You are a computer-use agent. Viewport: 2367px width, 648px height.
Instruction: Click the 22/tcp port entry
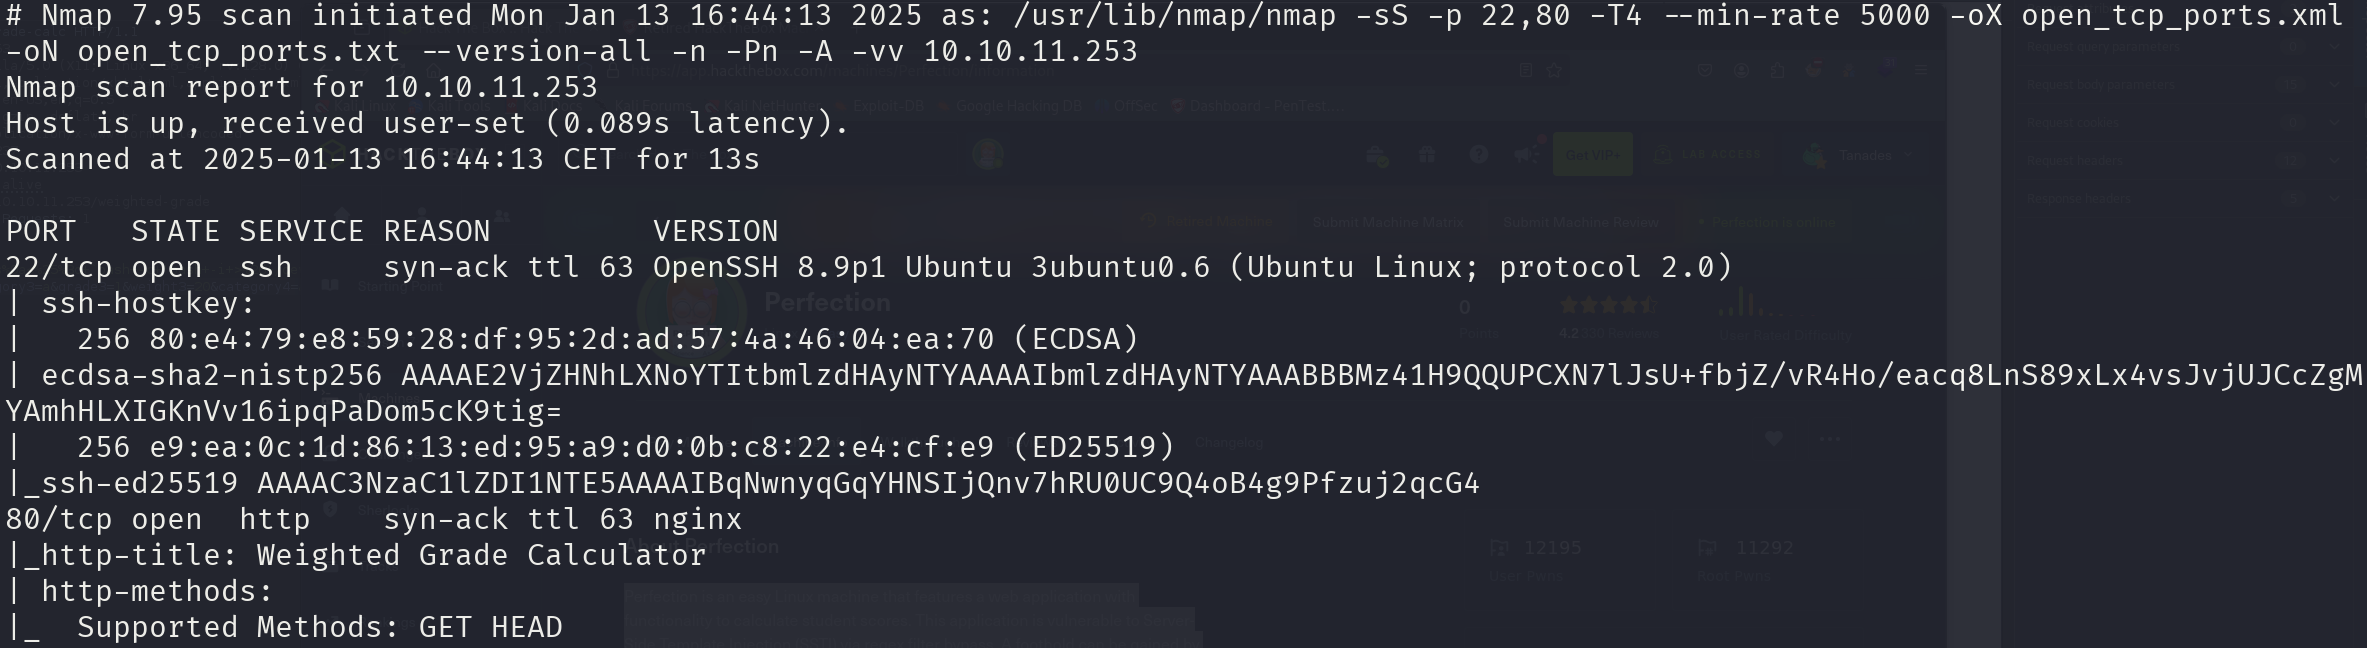click(59, 267)
